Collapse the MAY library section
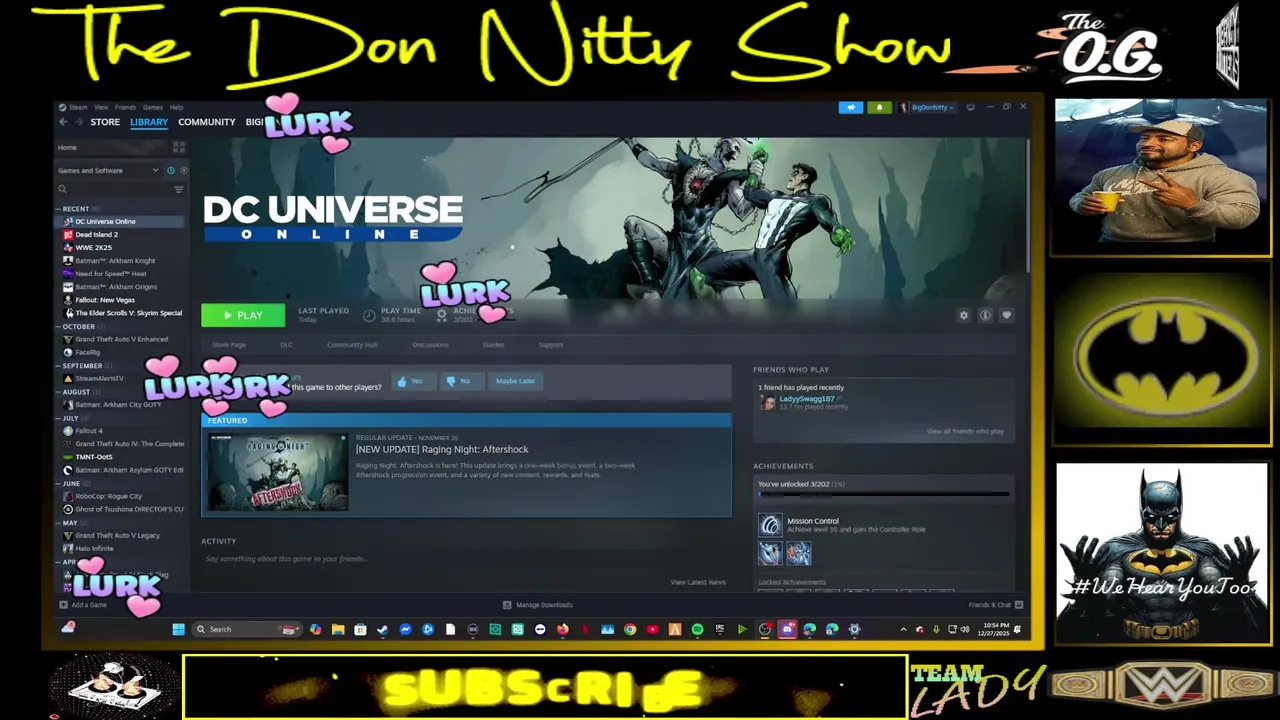 [59, 523]
